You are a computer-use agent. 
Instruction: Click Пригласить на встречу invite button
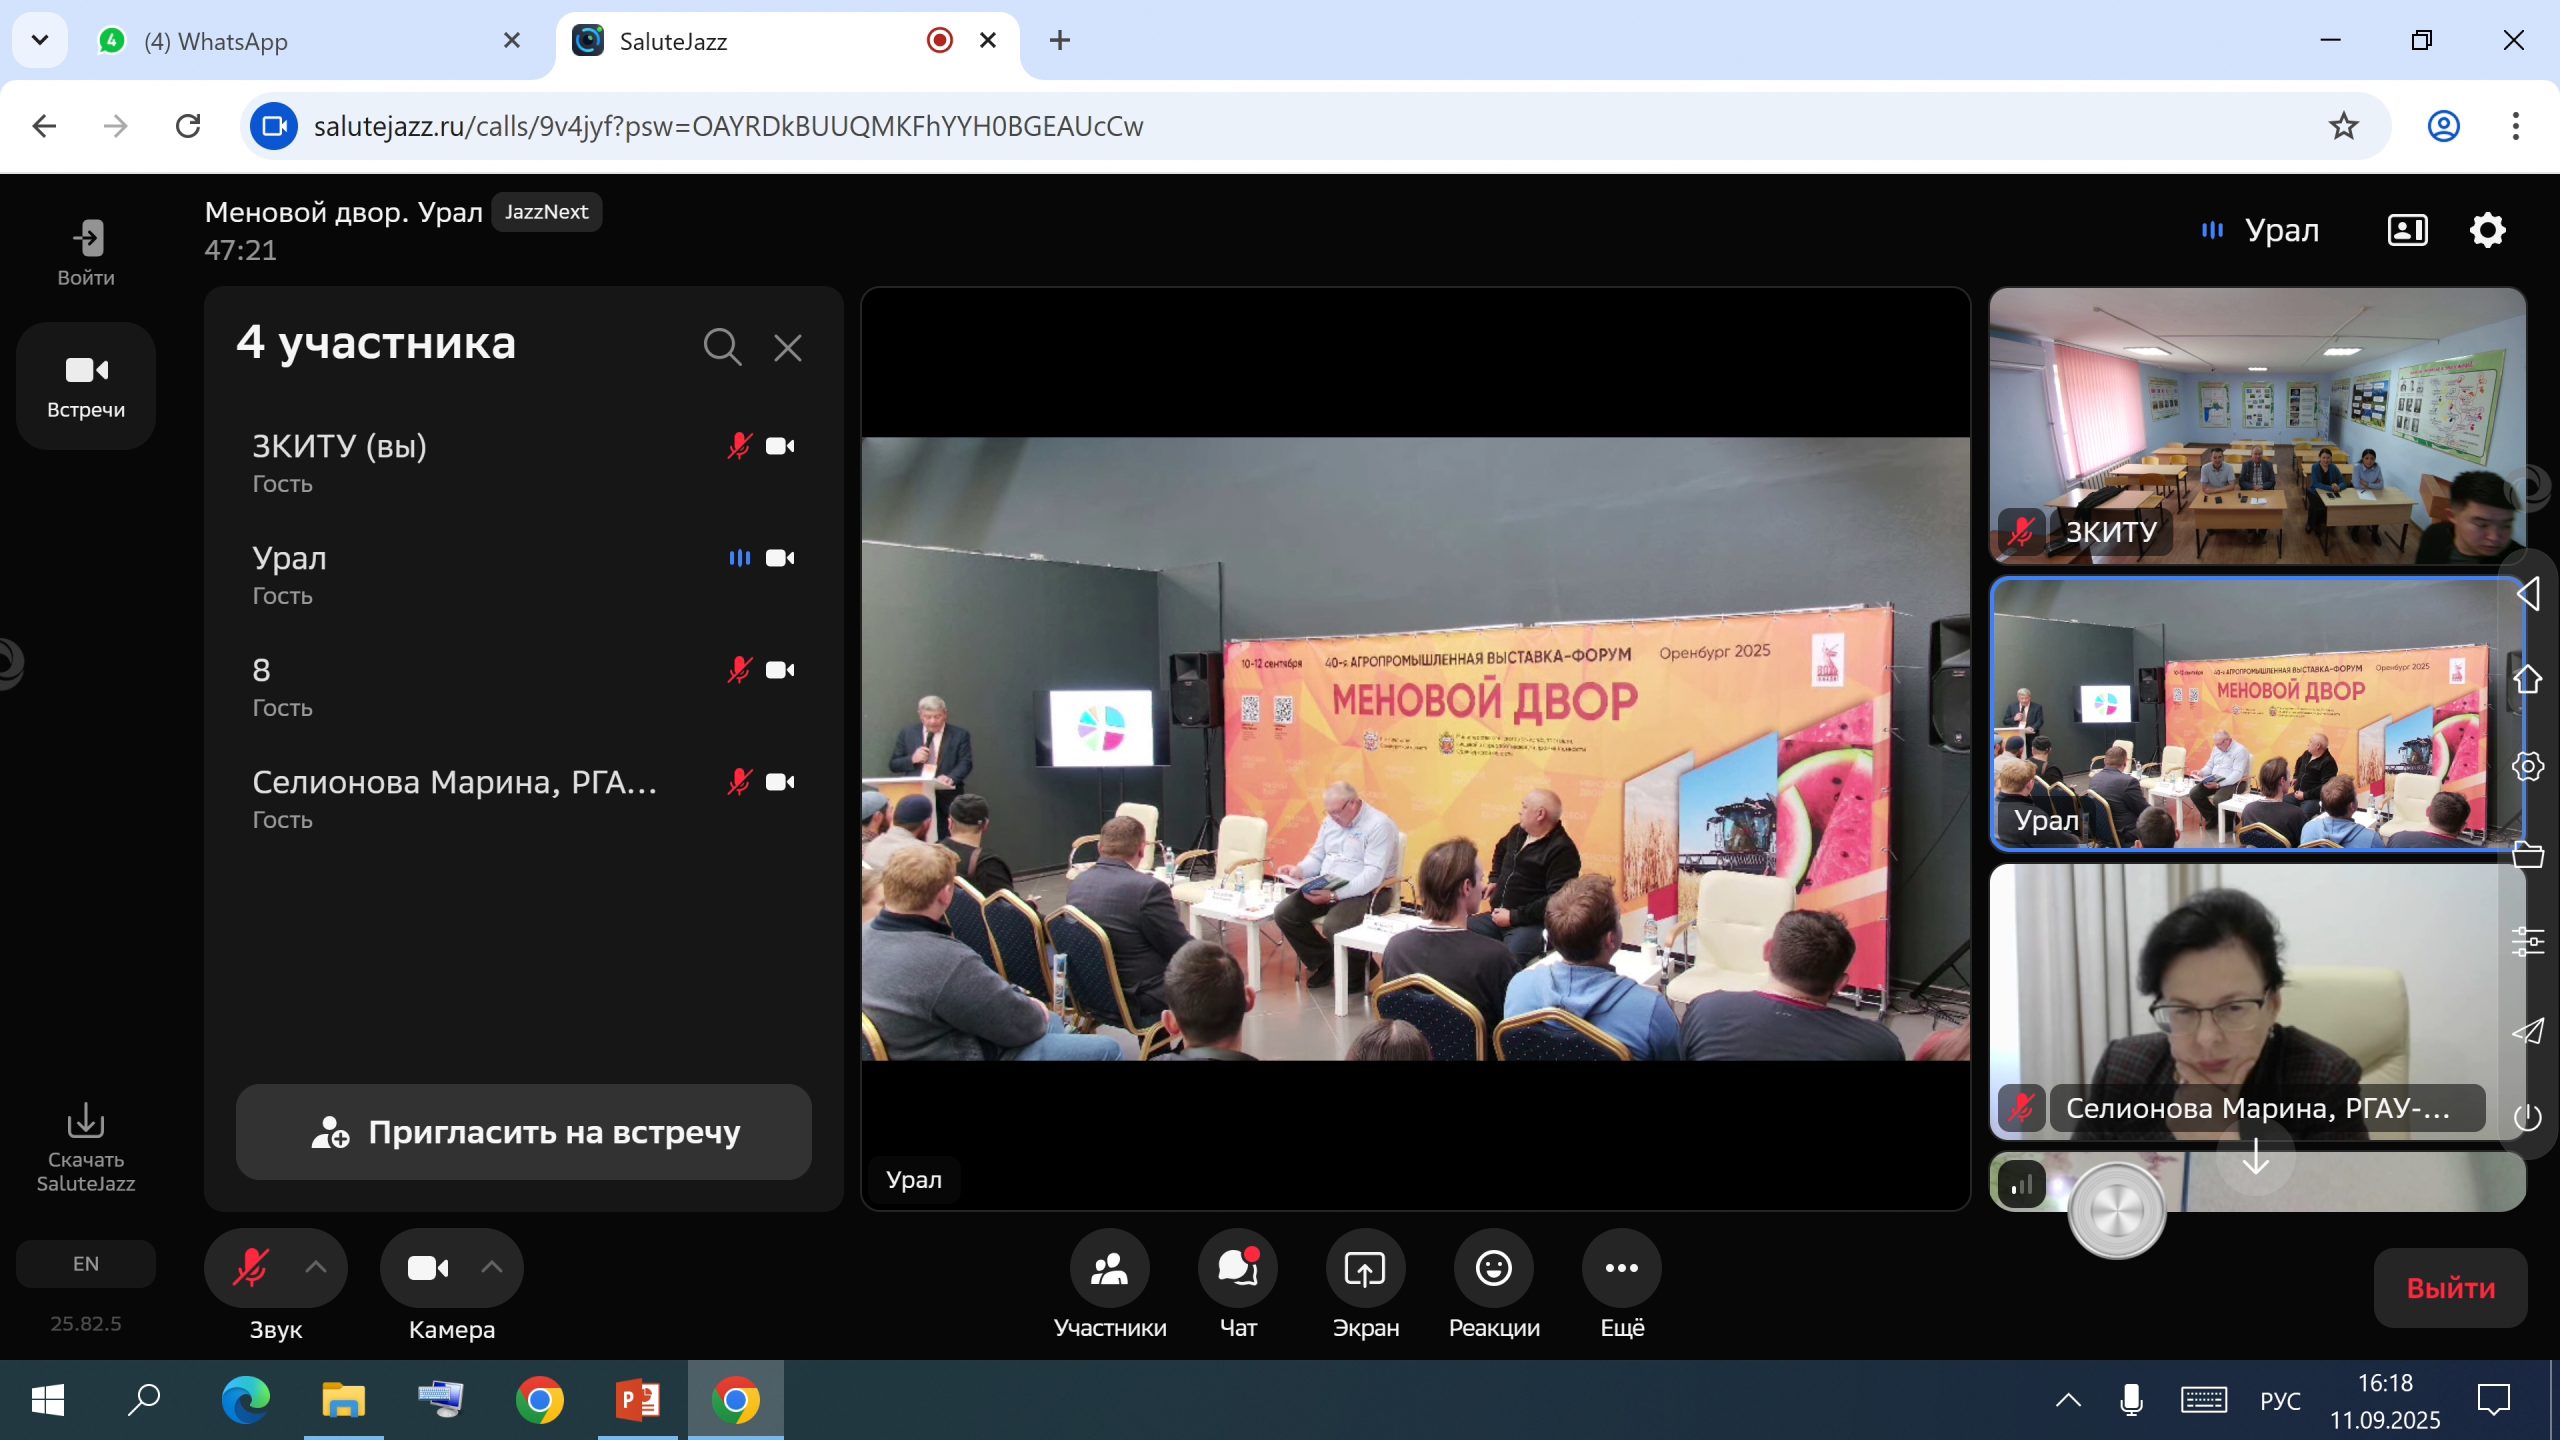tap(524, 1132)
